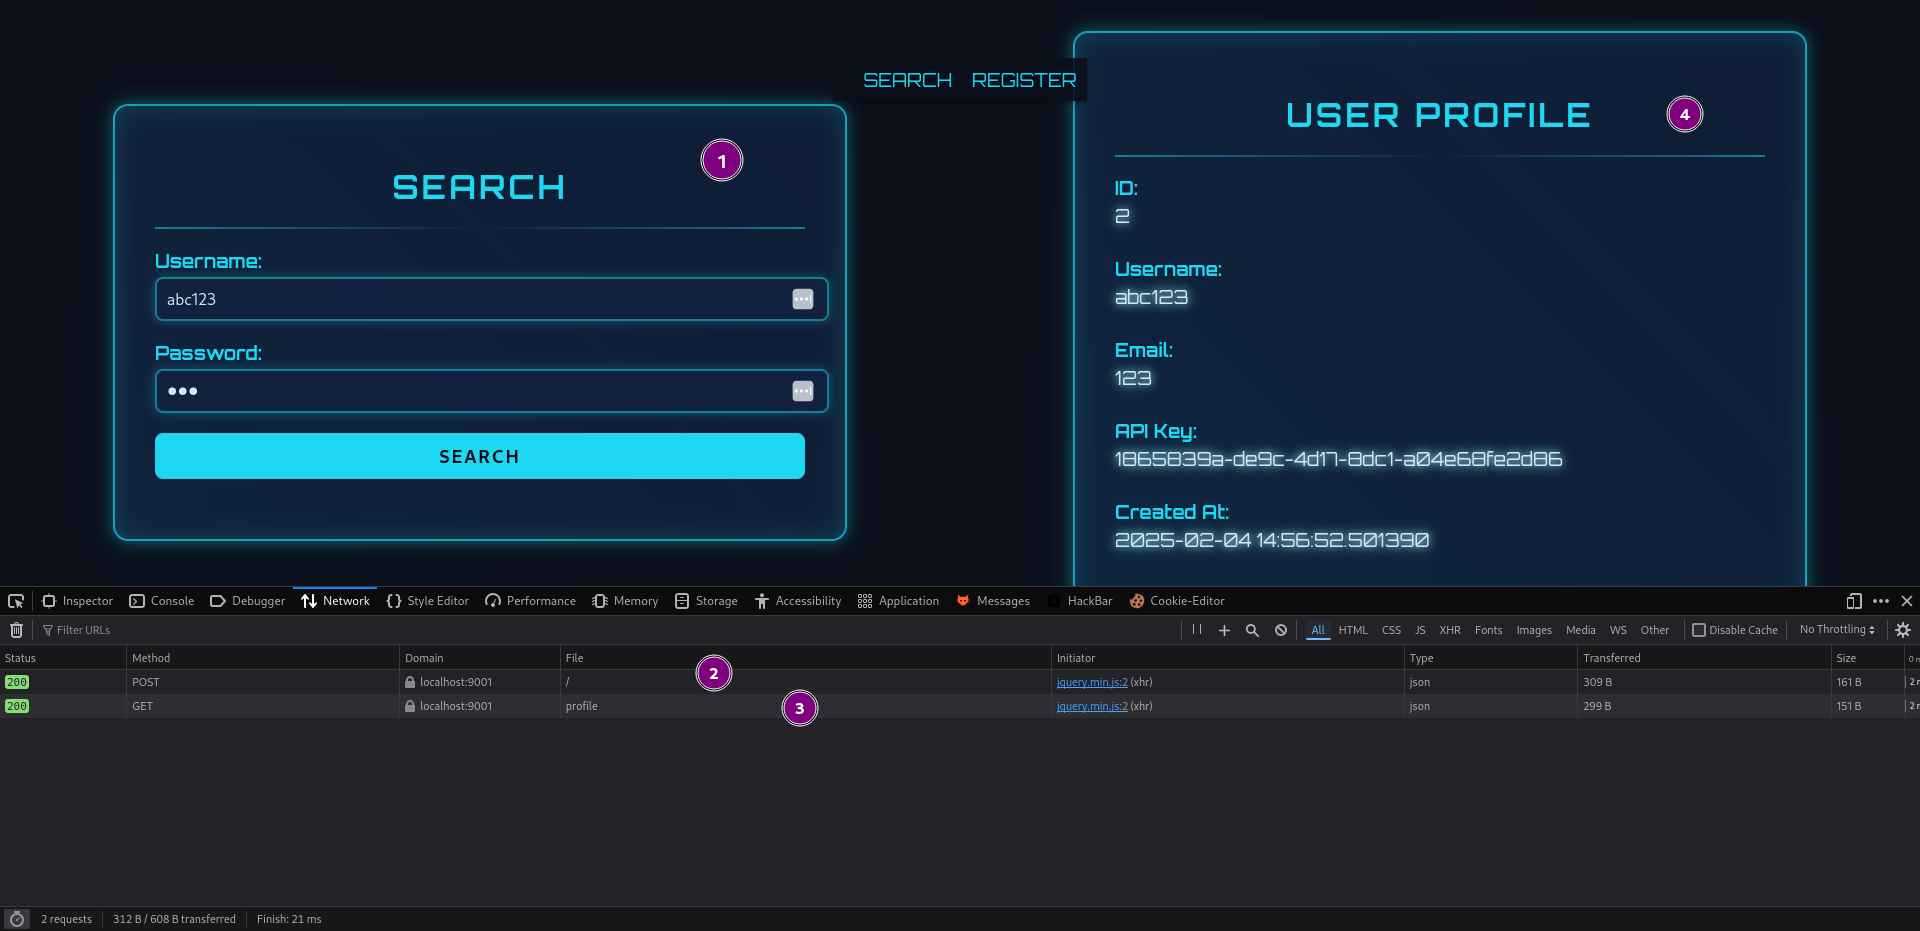Screen dimensions: 1920x931
Task: Open the username field autofill button
Action: coord(803,299)
